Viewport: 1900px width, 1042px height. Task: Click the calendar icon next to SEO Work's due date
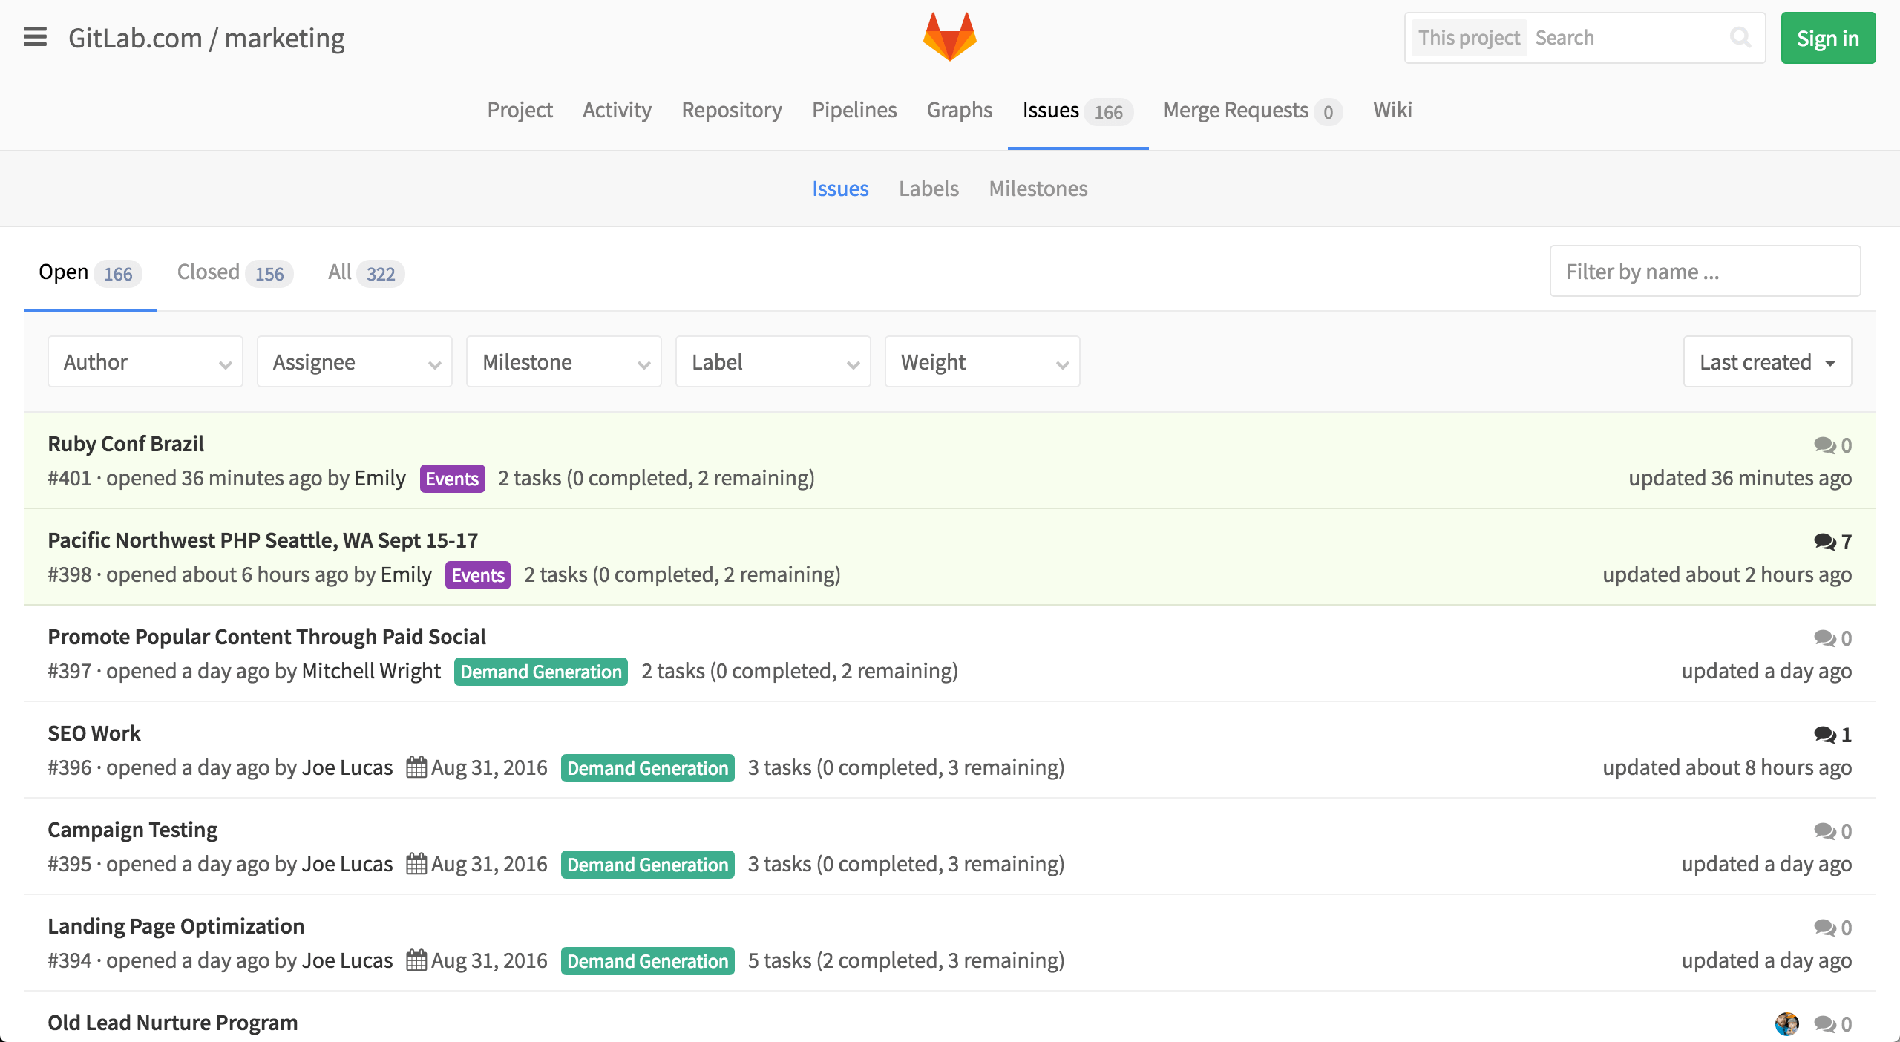click(417, 766)
